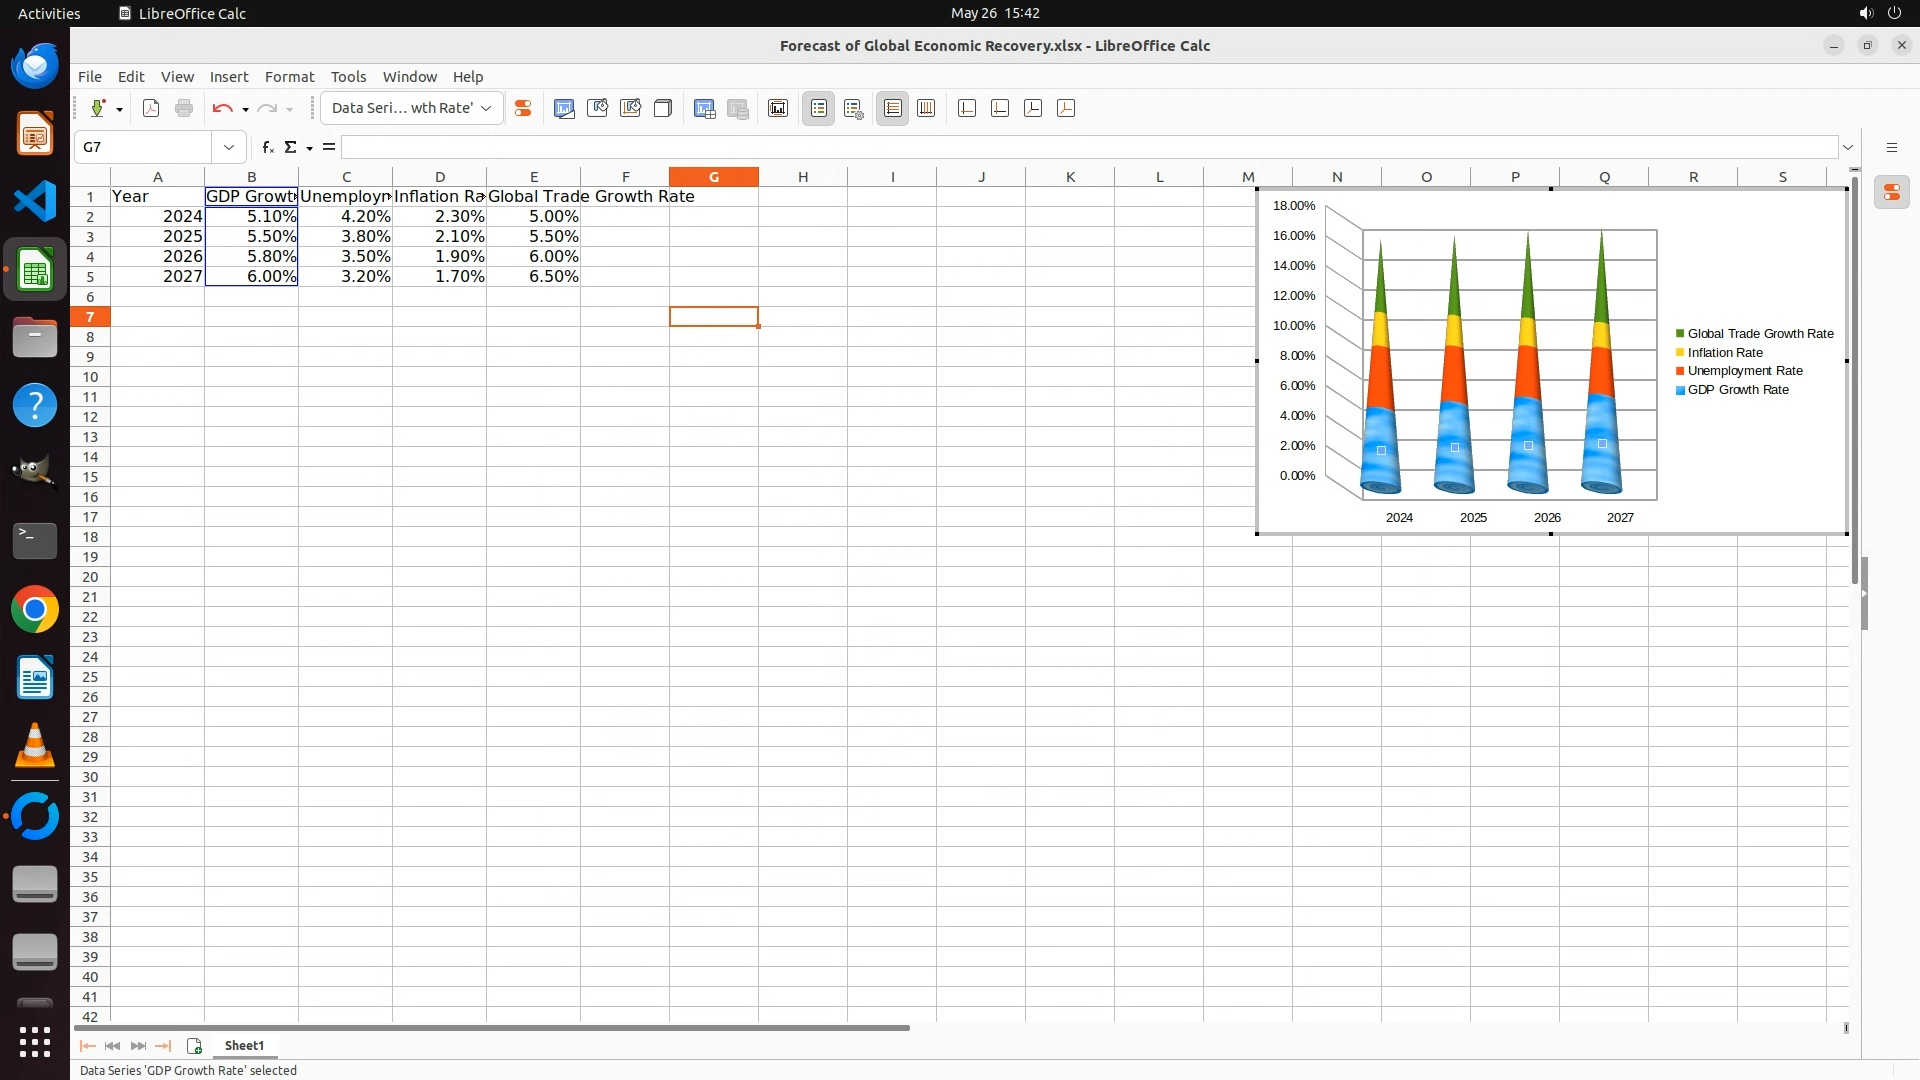
Task: Open the Format menu
Action: (x=289, y=77)
